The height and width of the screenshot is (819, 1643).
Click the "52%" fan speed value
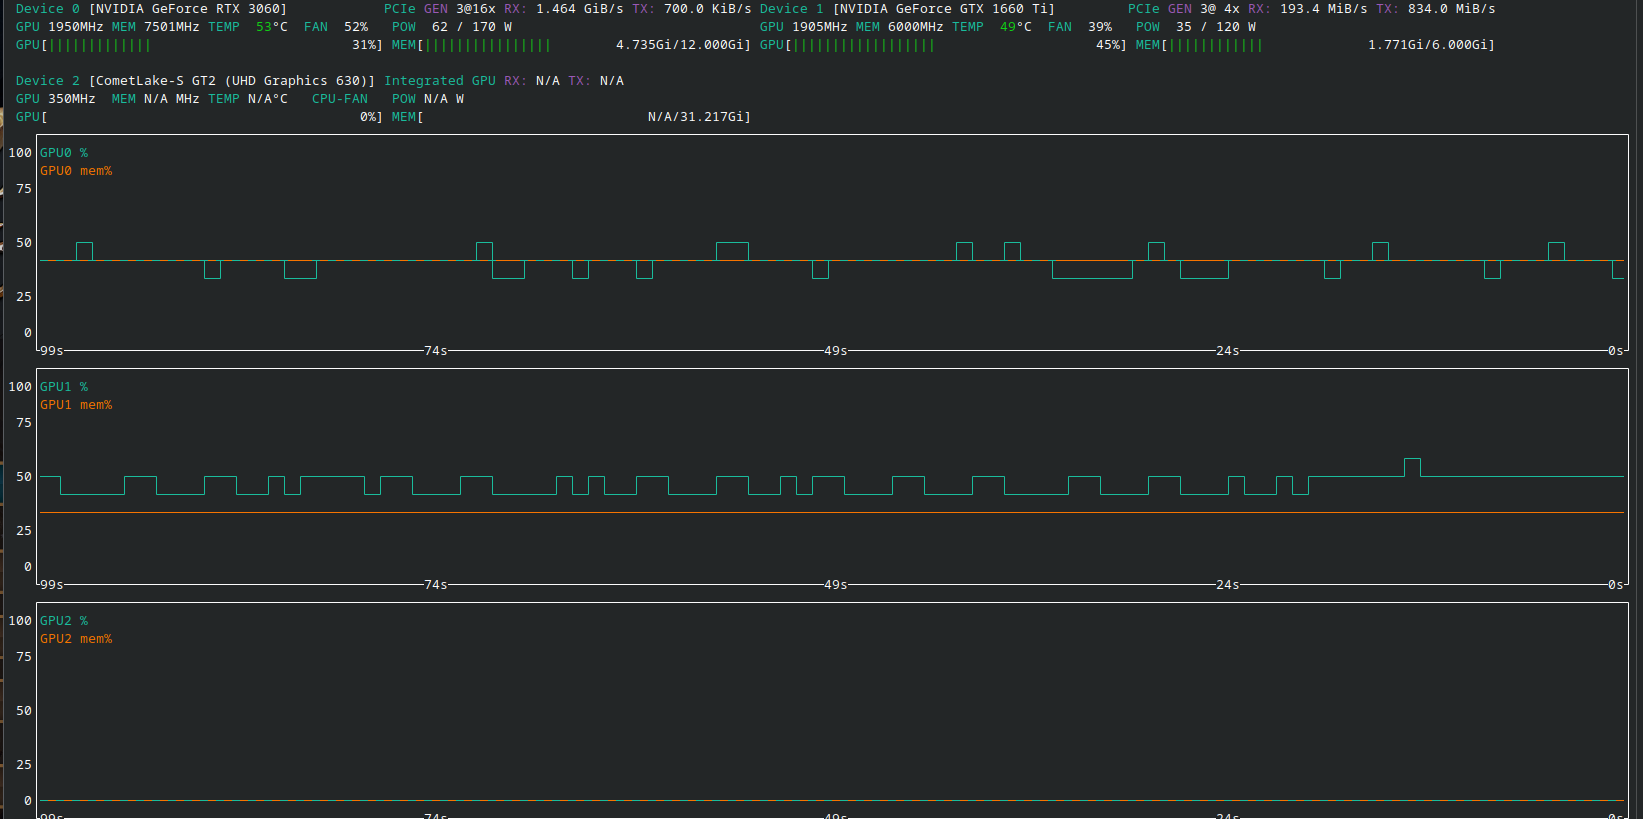pyautogui.click(x=356, y=27)
